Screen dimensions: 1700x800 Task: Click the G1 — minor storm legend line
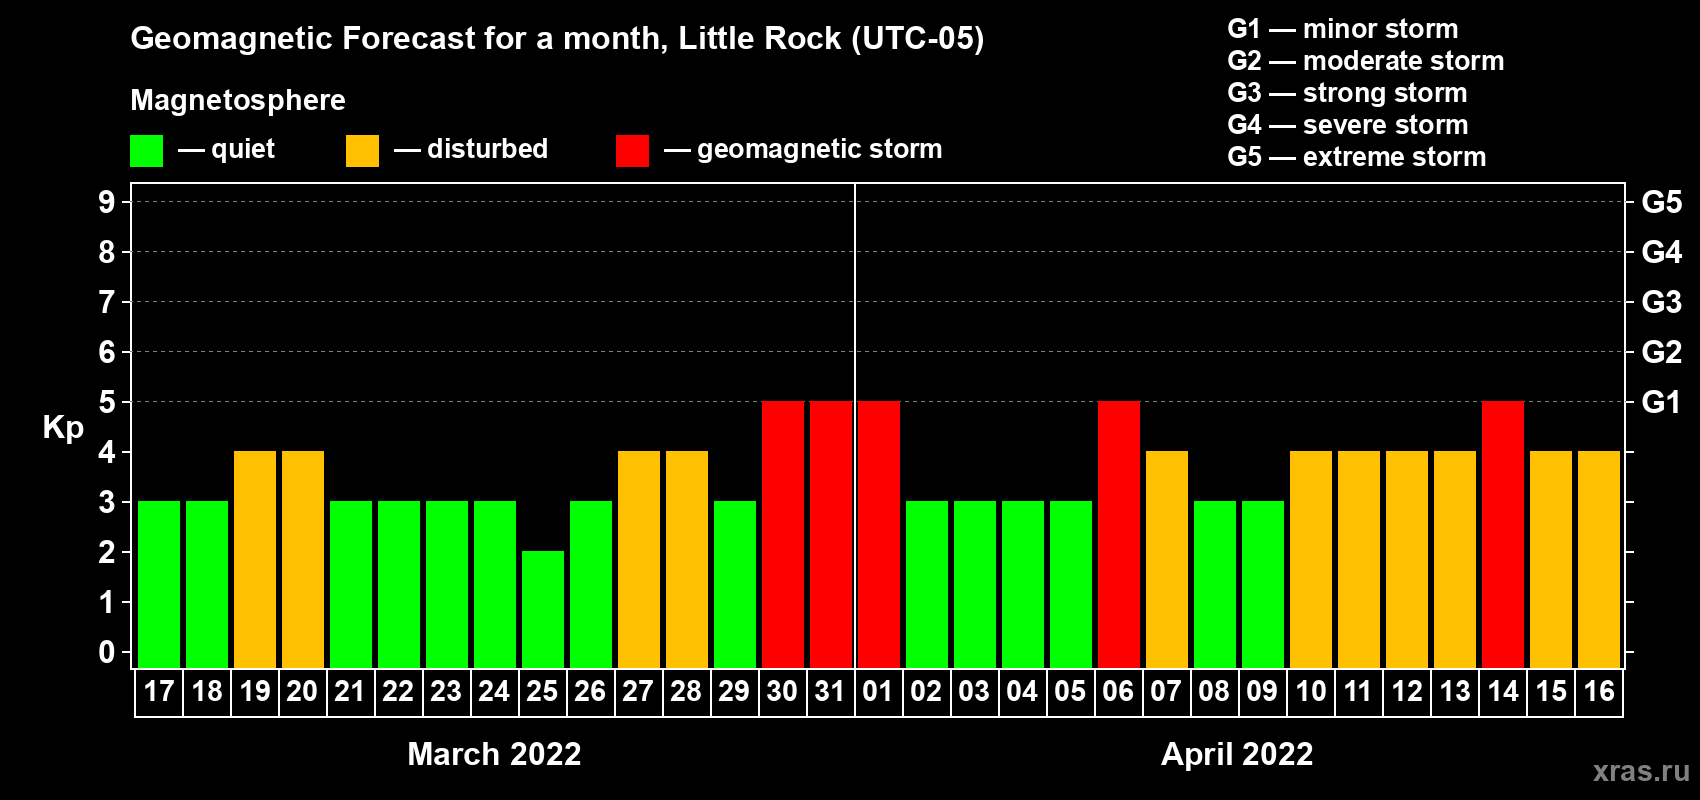(1343, 29)
